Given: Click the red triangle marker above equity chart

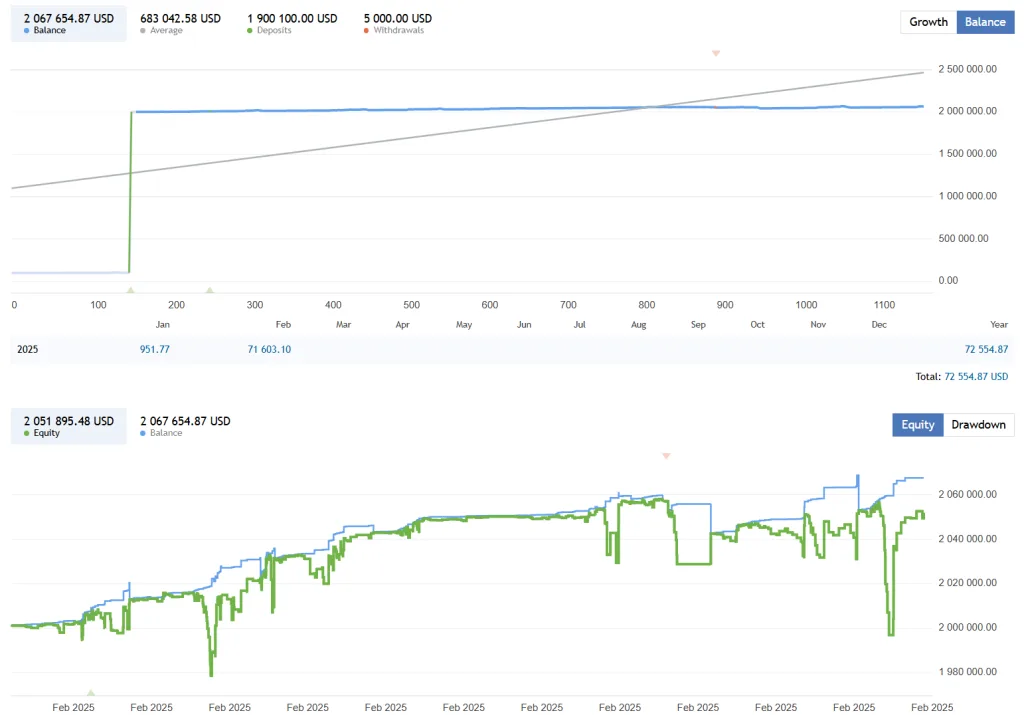Looking at the screenshot, I should [x=666, y=456].
